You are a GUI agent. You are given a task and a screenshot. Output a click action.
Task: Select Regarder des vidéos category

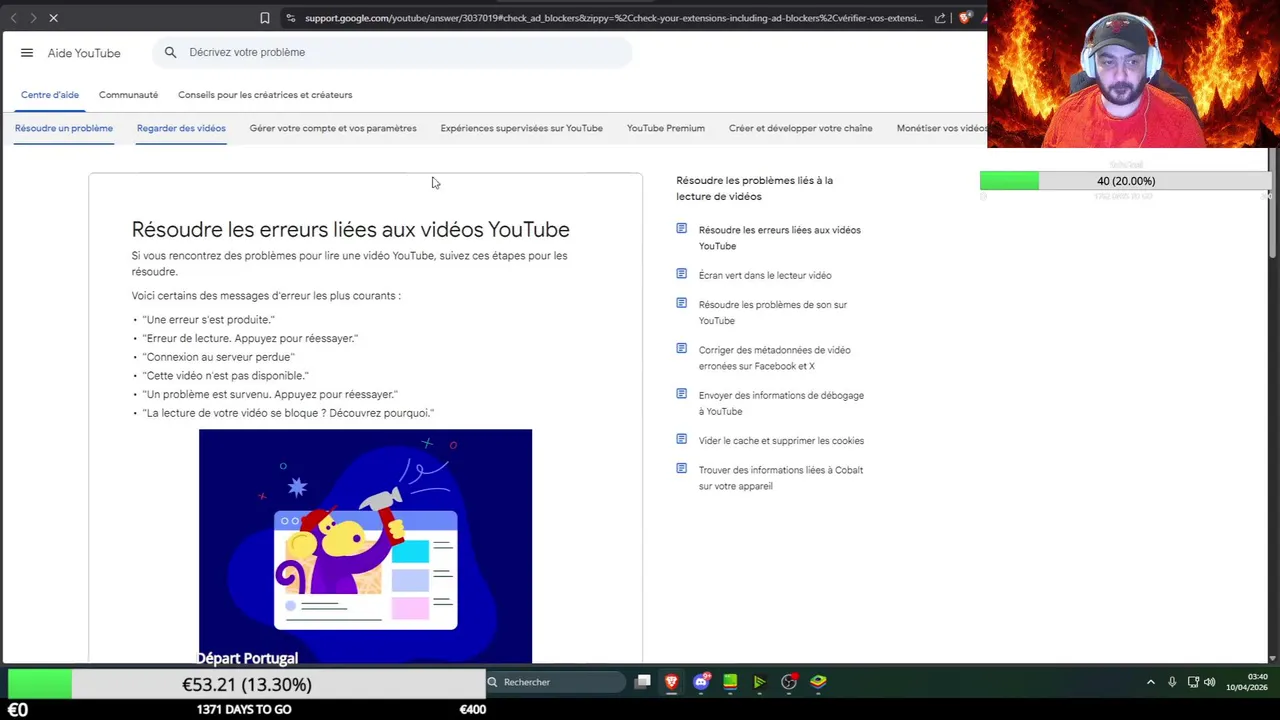point(181,128)
